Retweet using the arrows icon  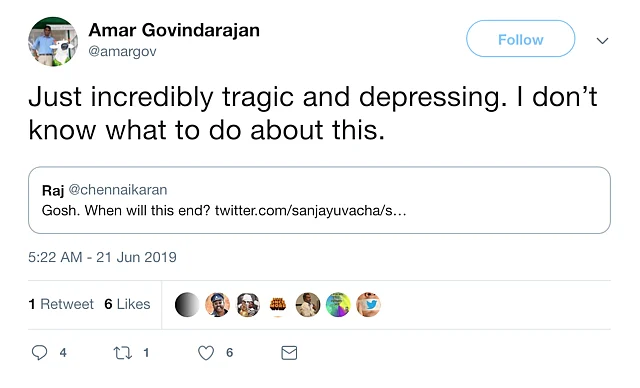click(122, 353)
